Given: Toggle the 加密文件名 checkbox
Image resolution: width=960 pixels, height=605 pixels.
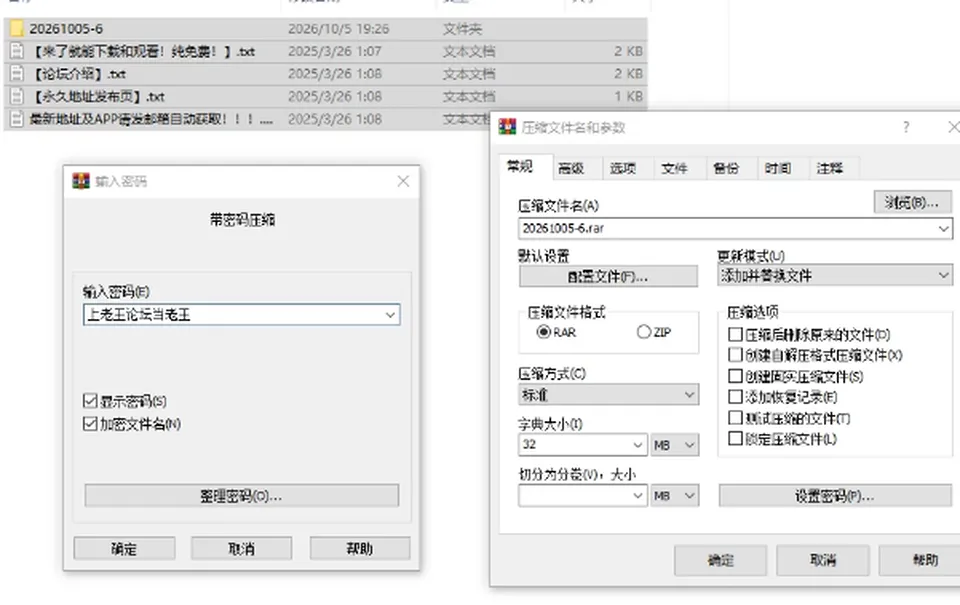Looking at the screenshot, I should 90,424.
